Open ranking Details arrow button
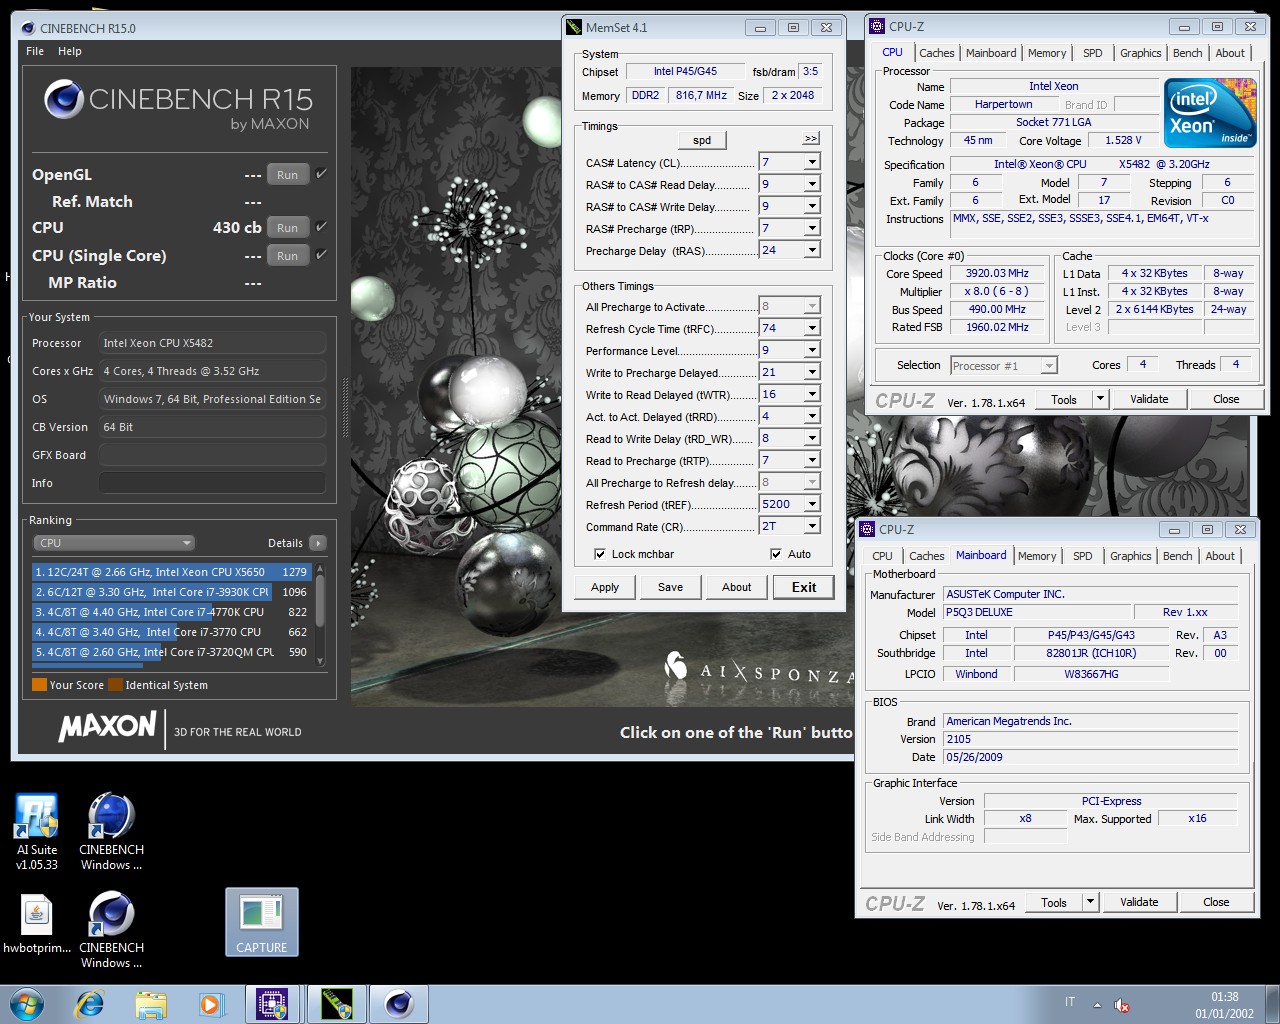Screen dimensions: 1280x1024 click(318, 543)
